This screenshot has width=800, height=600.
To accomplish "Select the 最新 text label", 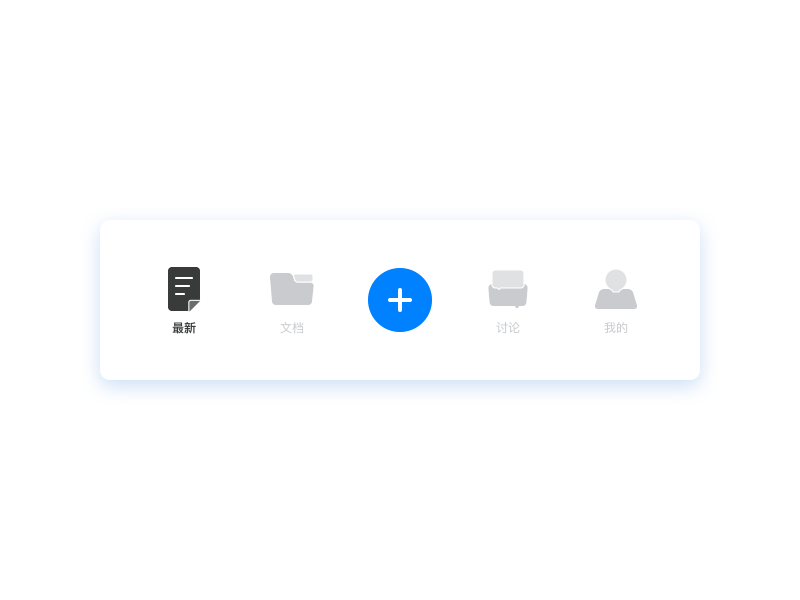I will point(184,328).
